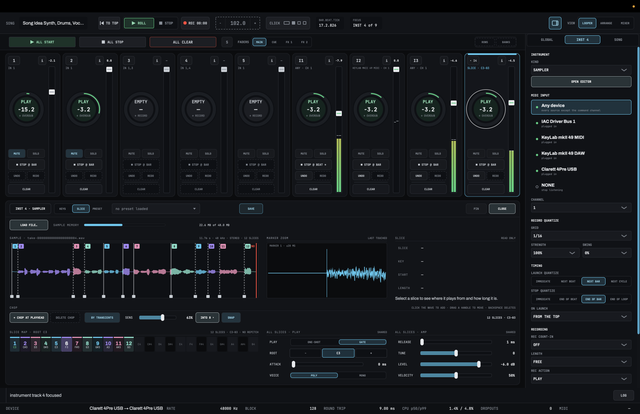Switch to the Arrange view
This screenshot has width=640, height=414.
606,23
